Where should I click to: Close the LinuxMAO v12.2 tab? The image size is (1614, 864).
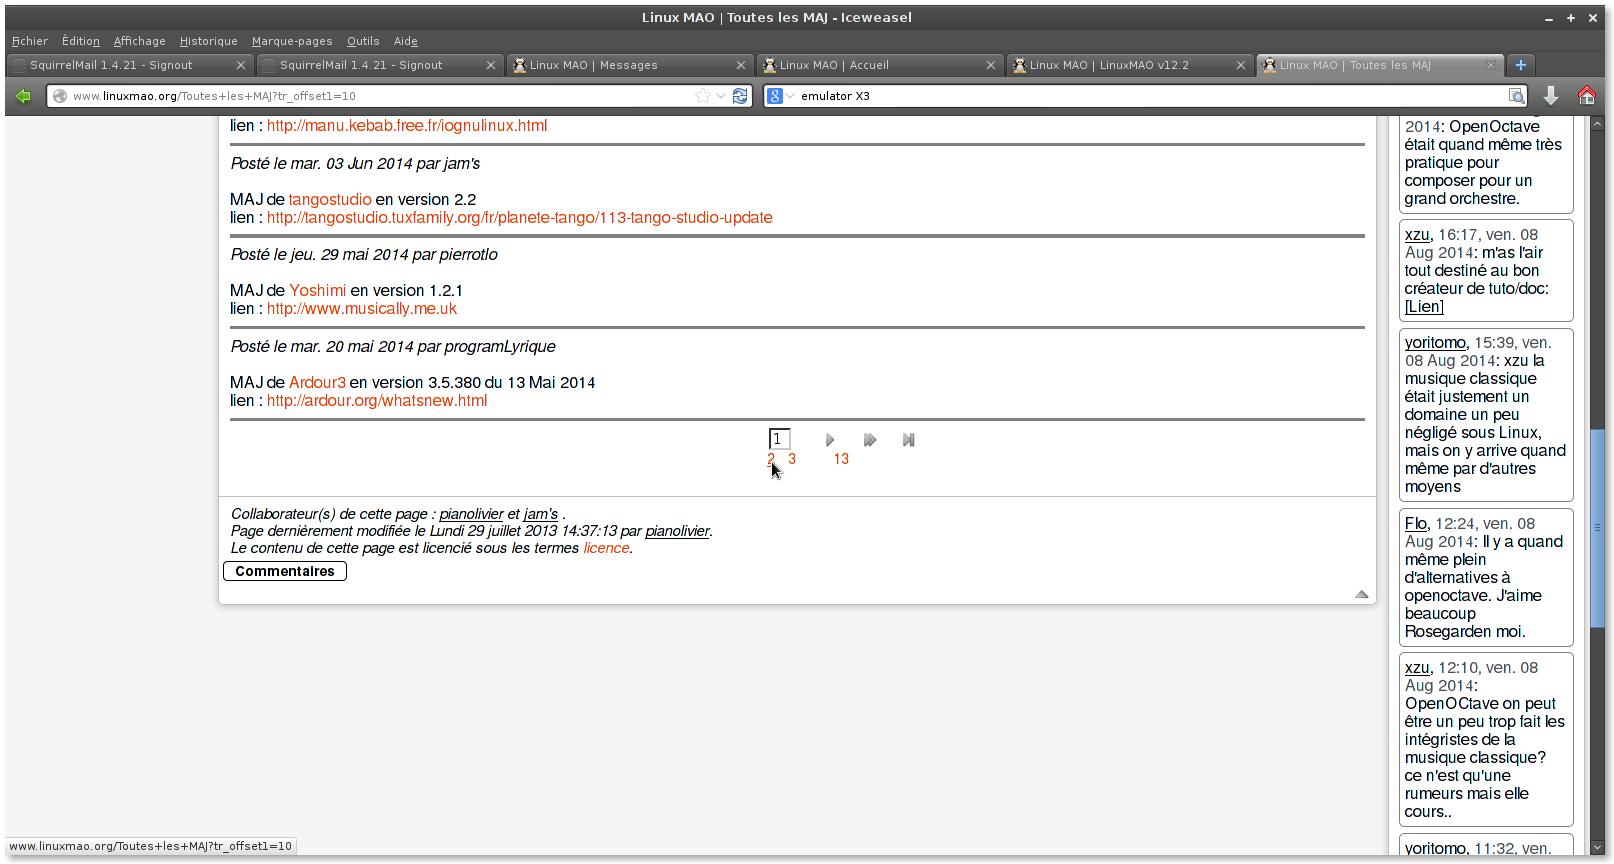click(1241, 65)
